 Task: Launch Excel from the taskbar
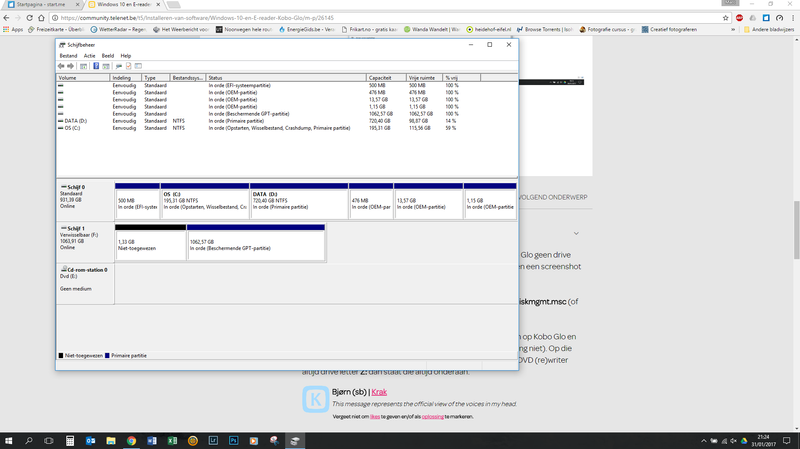coord(172,439)
